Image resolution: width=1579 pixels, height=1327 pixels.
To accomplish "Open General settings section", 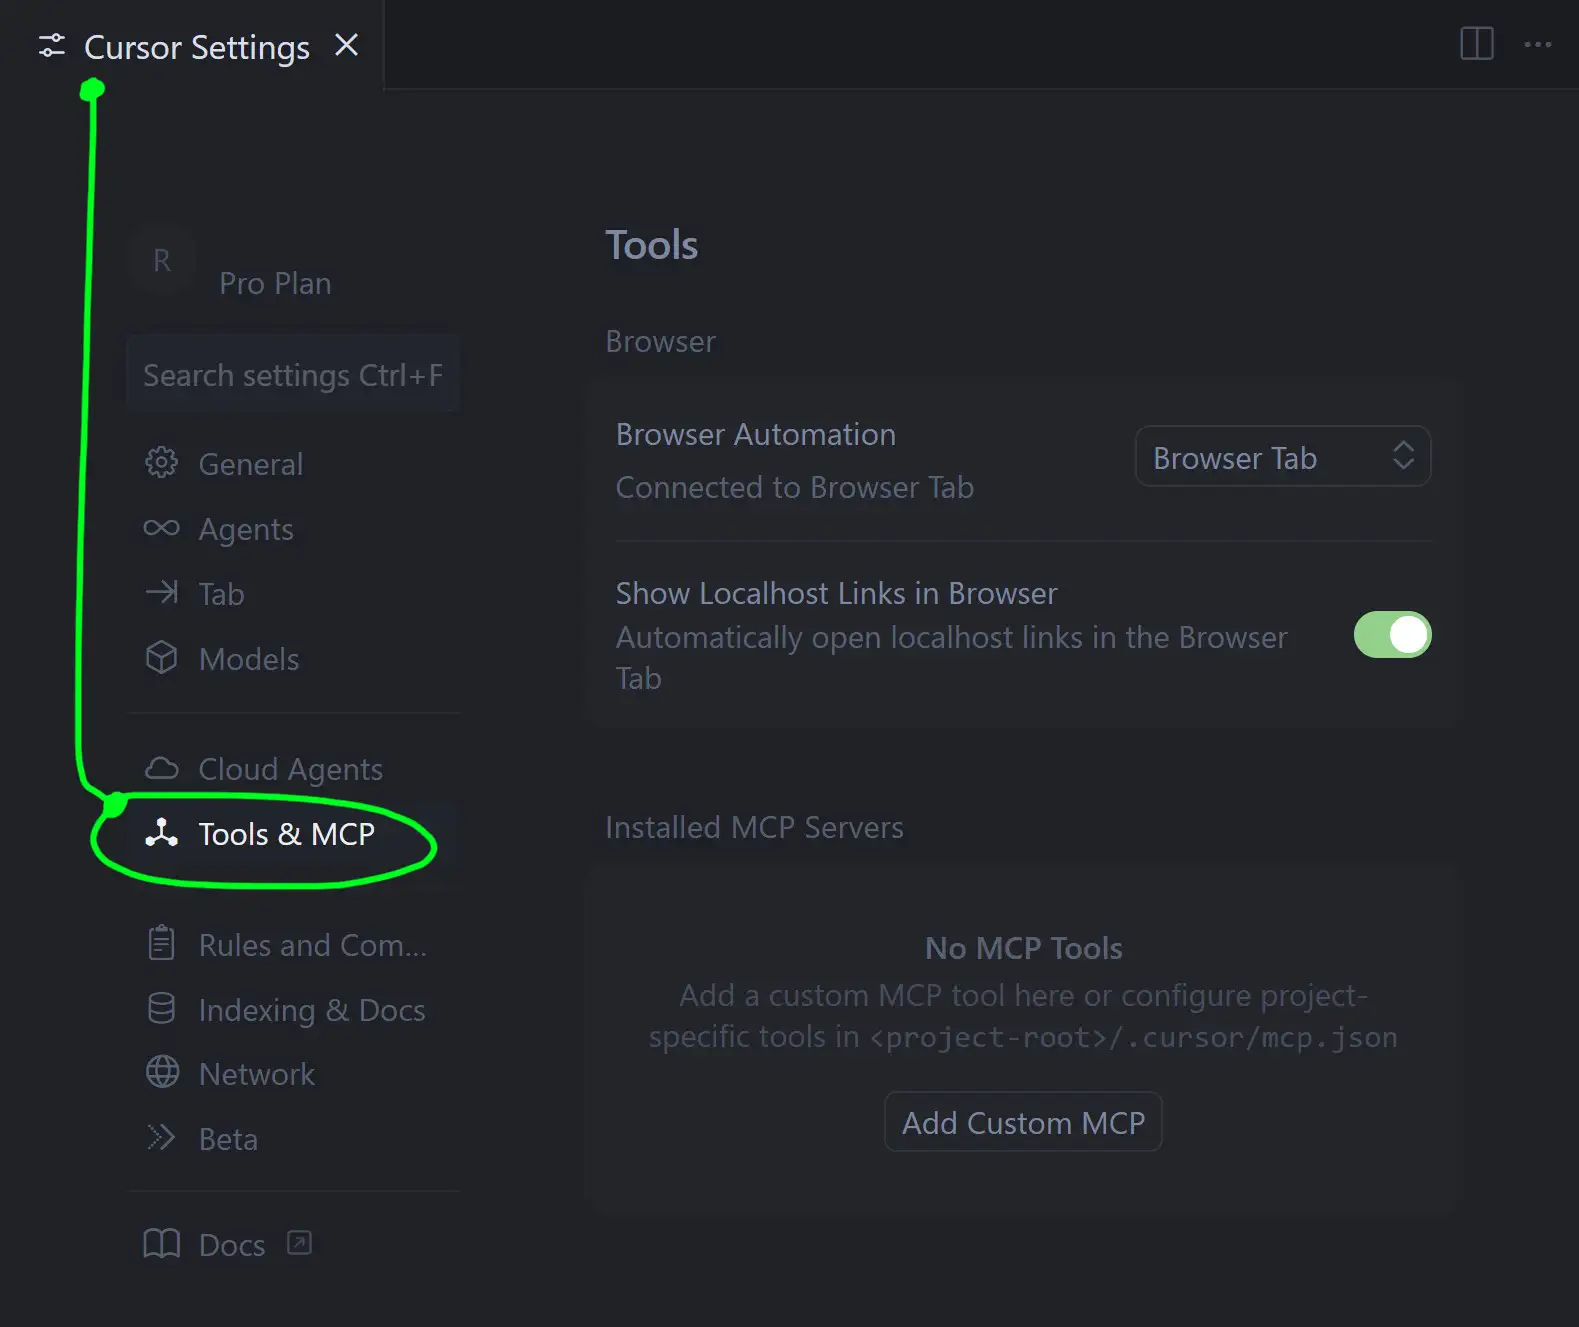I will (x=250, y=464).
